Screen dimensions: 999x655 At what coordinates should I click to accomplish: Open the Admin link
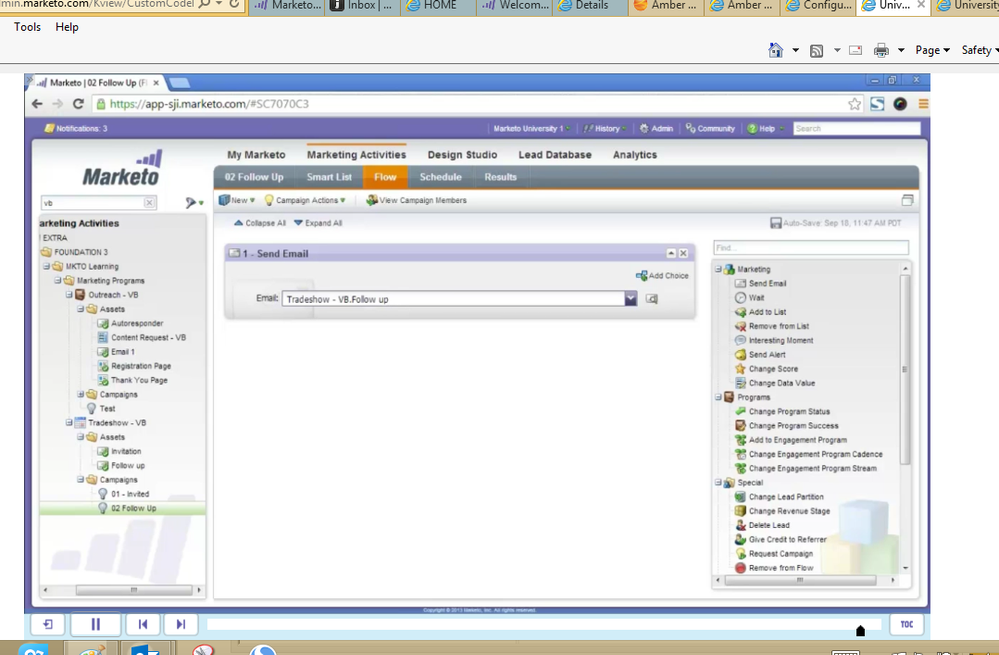(x=656, y=129)
